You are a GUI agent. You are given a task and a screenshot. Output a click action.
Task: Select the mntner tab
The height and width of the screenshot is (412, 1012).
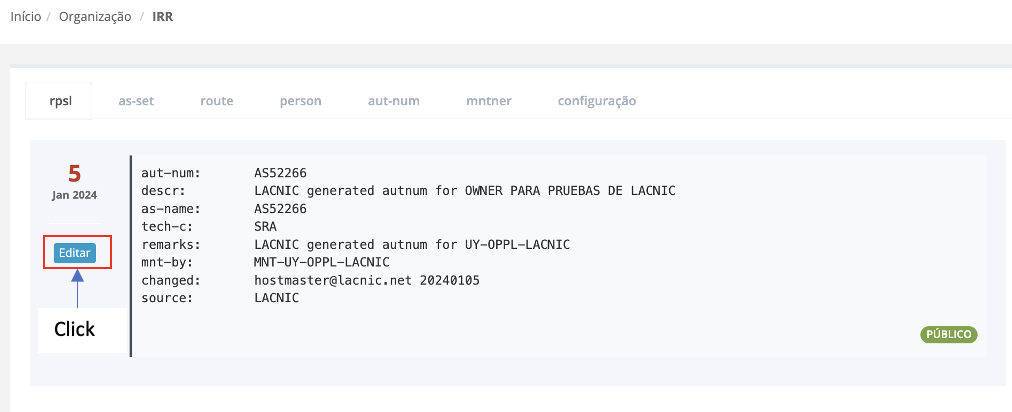coord(488,101)
